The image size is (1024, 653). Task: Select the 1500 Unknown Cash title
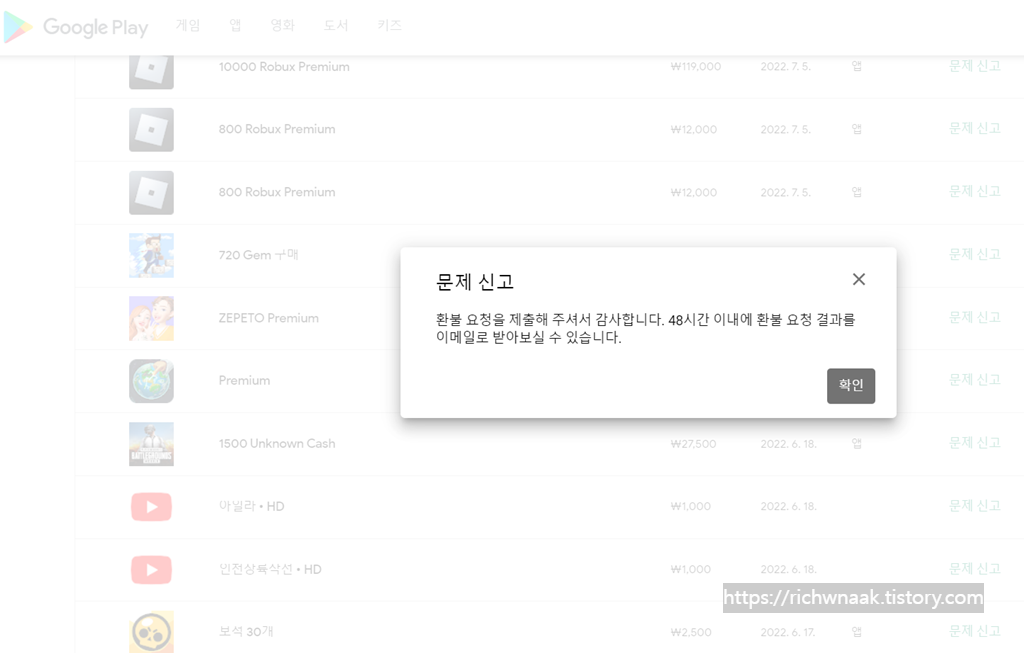point(277,443)
